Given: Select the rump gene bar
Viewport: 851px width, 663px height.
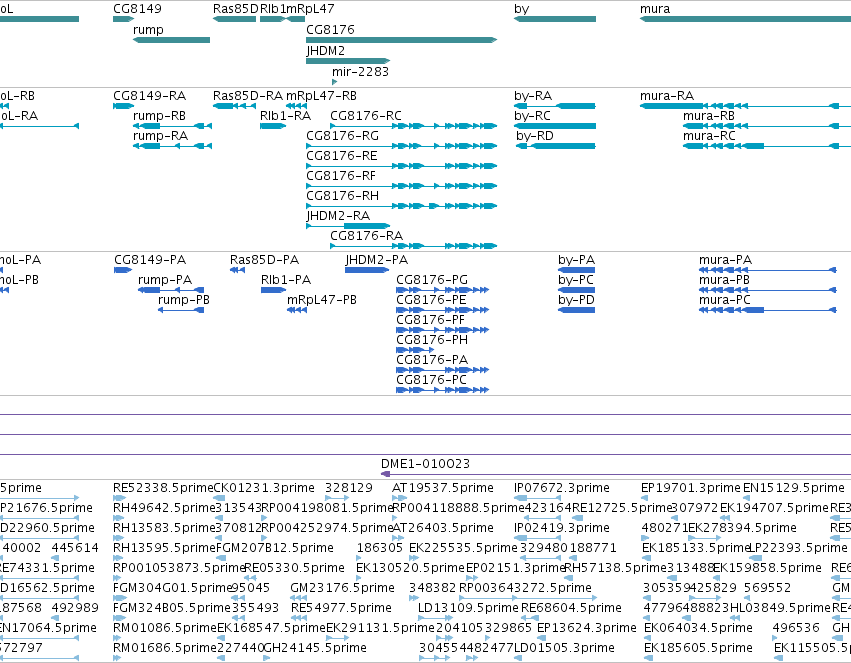Looking at the screenshot, I should coord(172,40).
